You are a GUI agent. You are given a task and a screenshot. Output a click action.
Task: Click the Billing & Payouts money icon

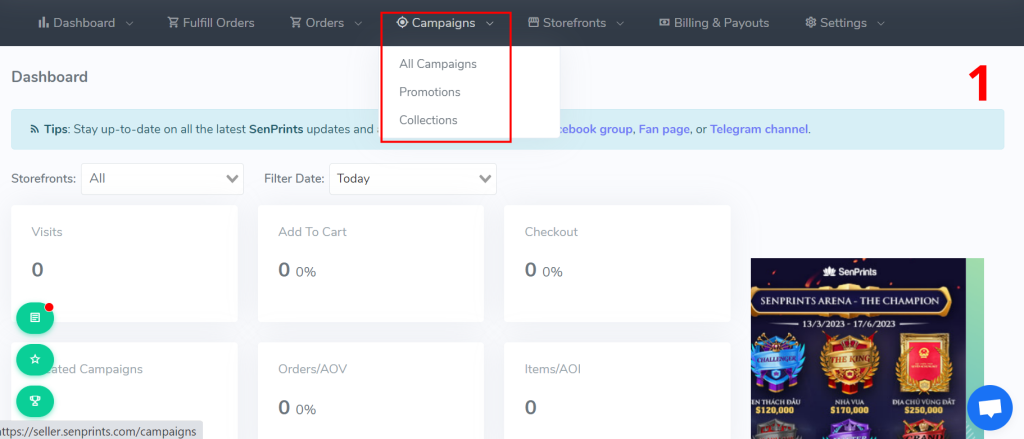pyautogui.click(x=664, y=23)
